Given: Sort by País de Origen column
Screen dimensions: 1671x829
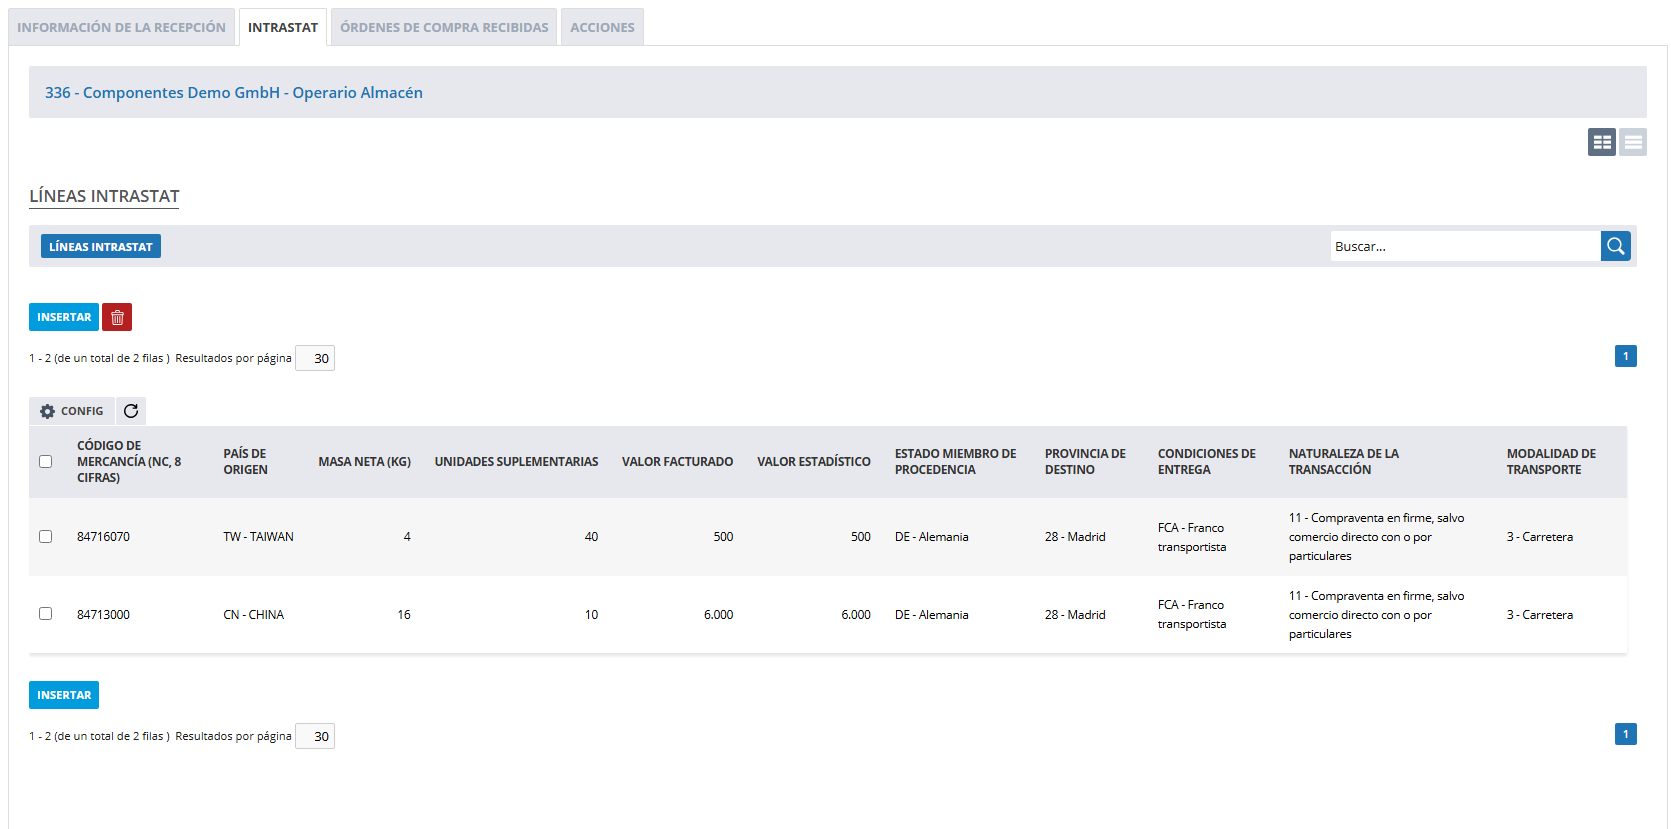Looking at the screenshot, I should [245, 462].
